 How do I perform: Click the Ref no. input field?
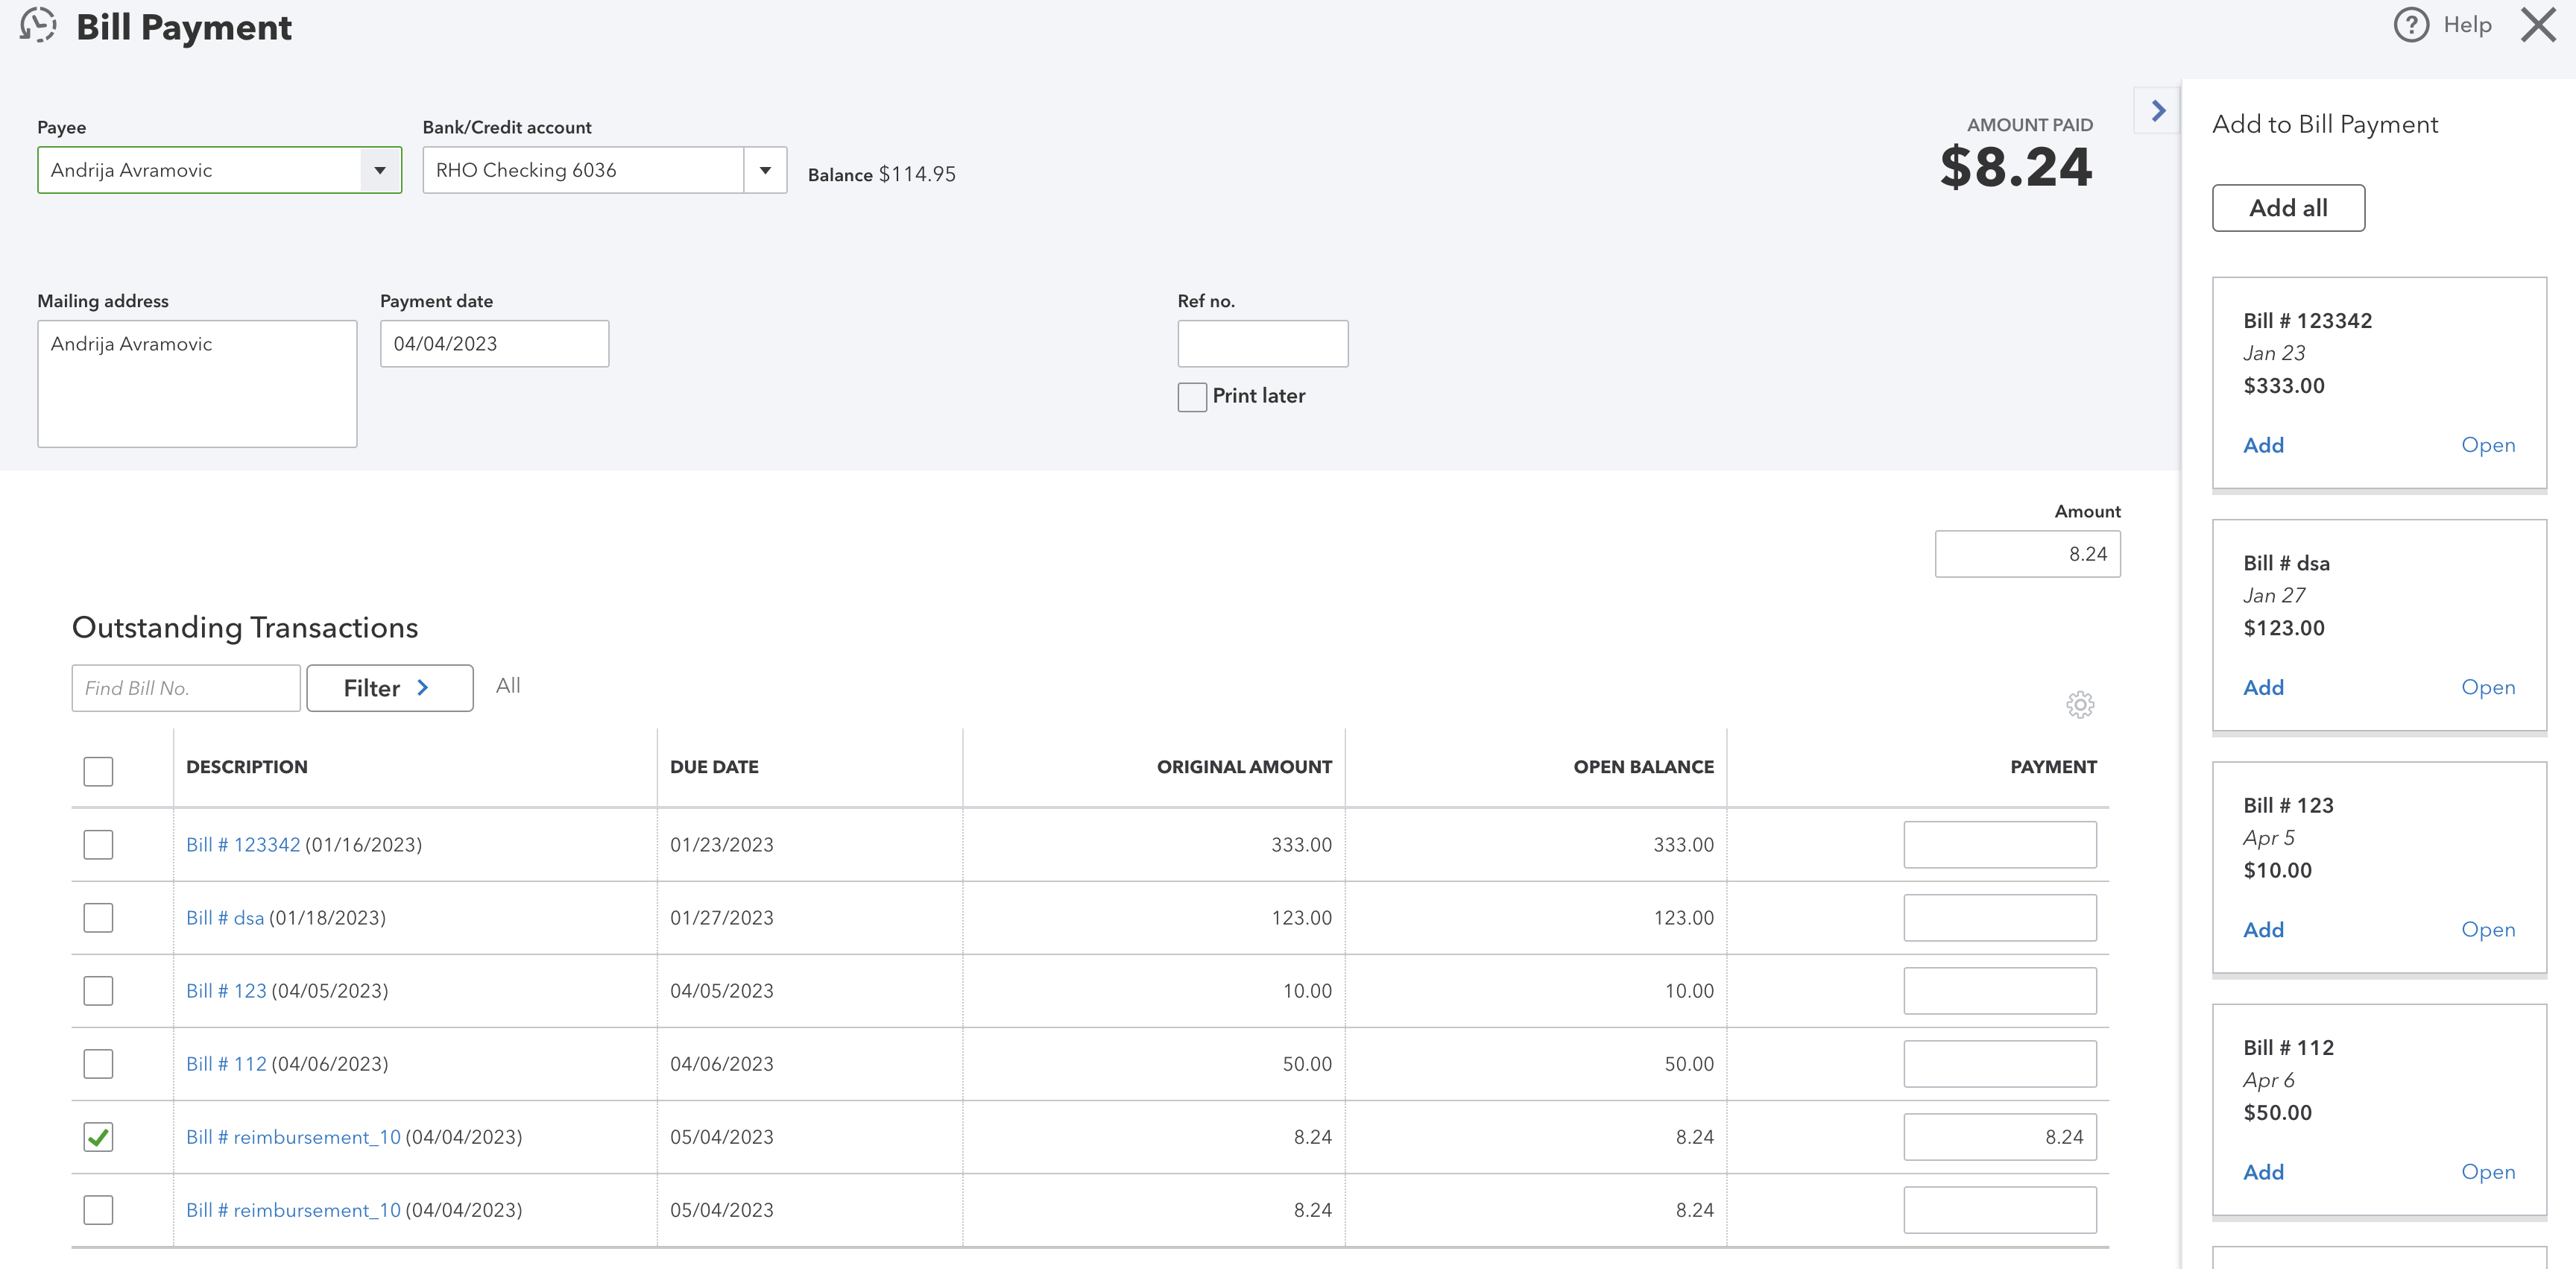click(x=1263, y=344)
